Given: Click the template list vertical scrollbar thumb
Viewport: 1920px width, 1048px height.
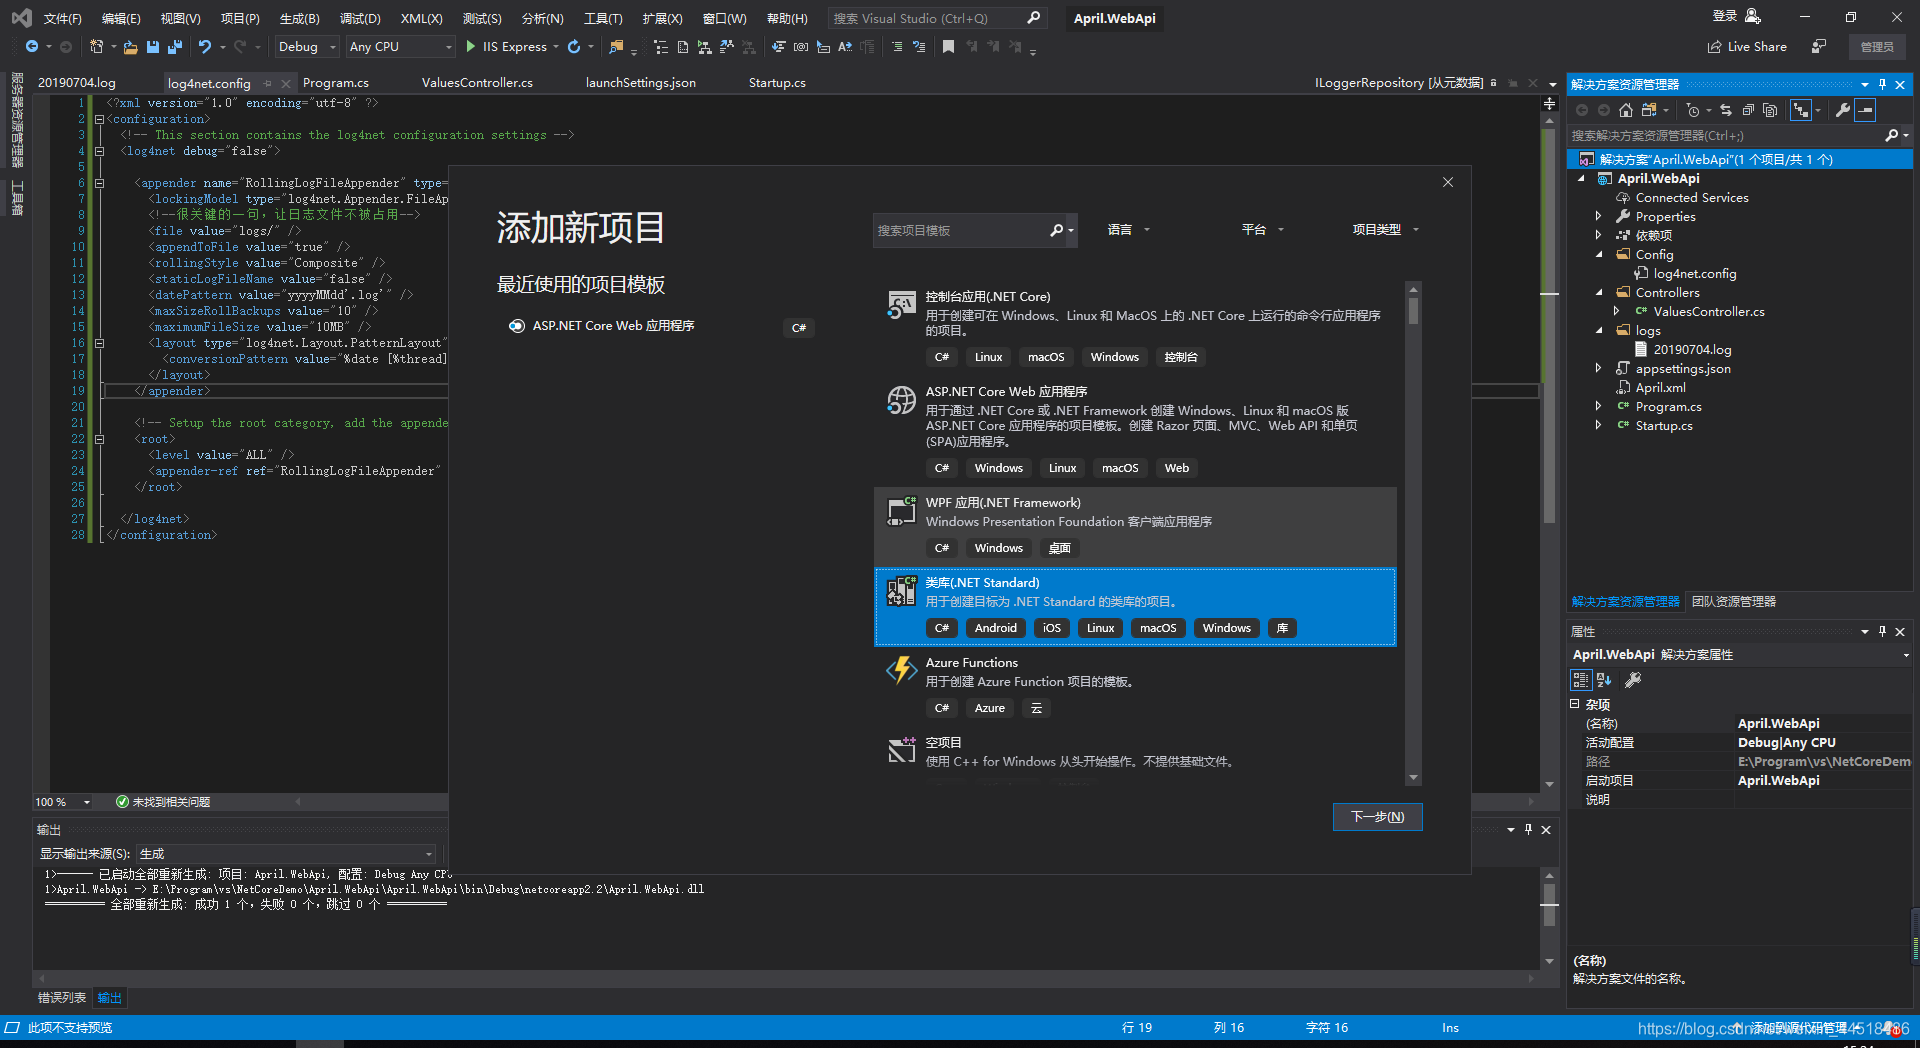Looking at the screenshot, I should [1413, 310].
